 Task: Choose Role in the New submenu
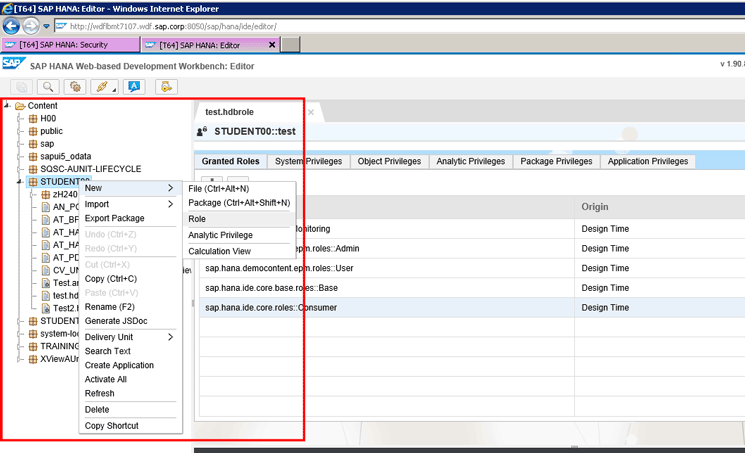point(239,219)
